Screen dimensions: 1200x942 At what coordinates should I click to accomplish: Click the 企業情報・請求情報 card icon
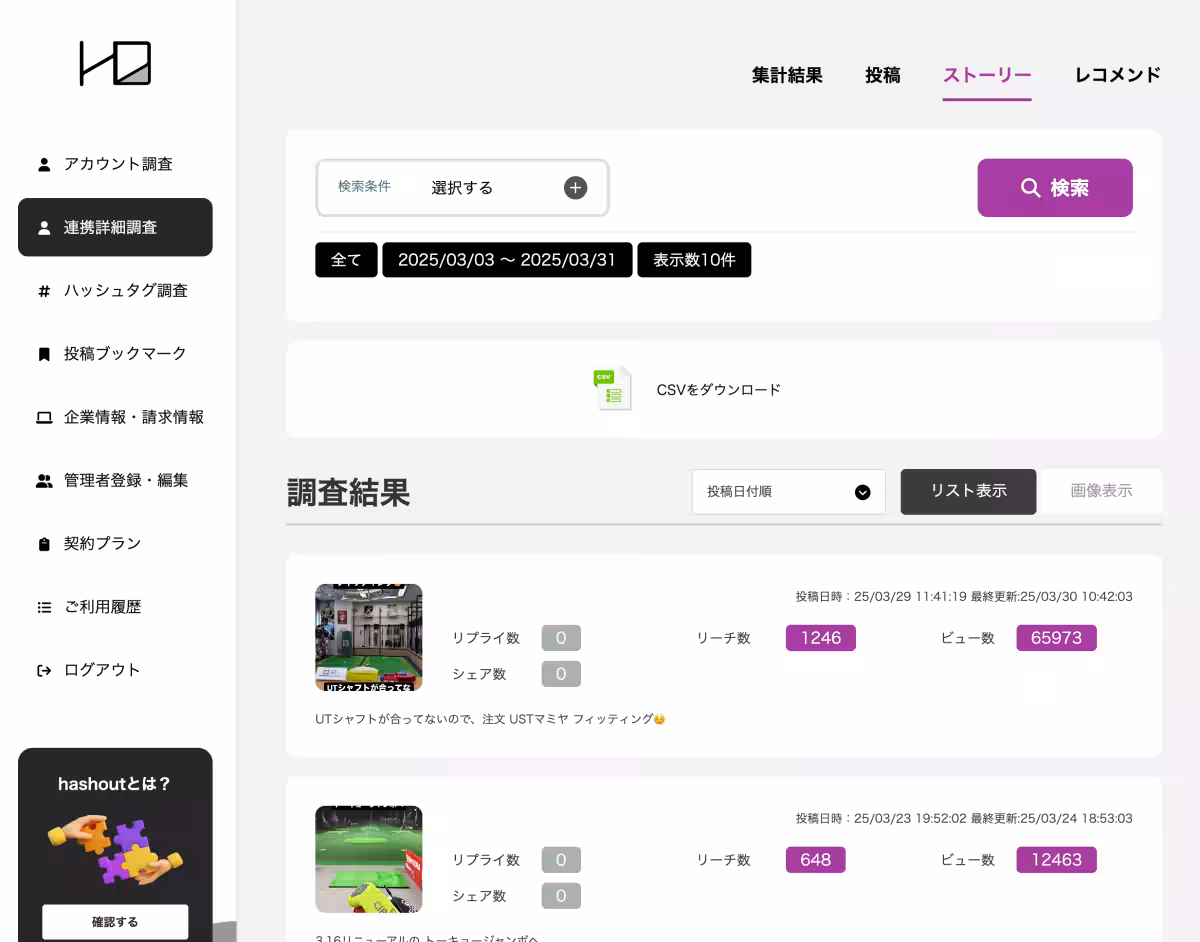click(42, 416)
